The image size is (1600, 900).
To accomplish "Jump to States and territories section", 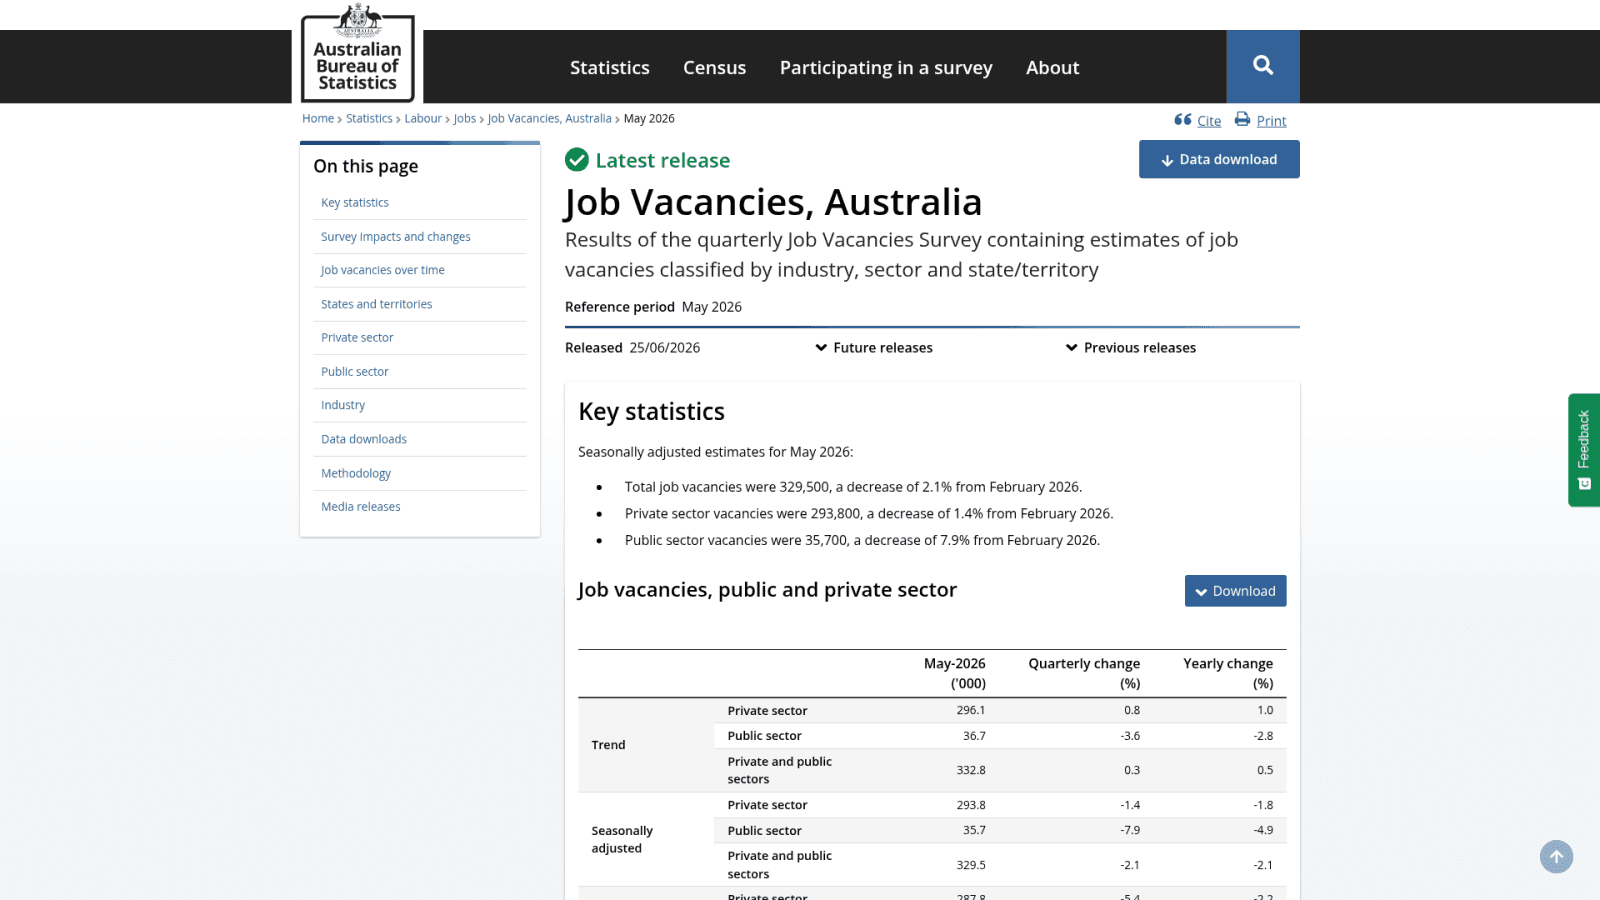I will (377, 304).
